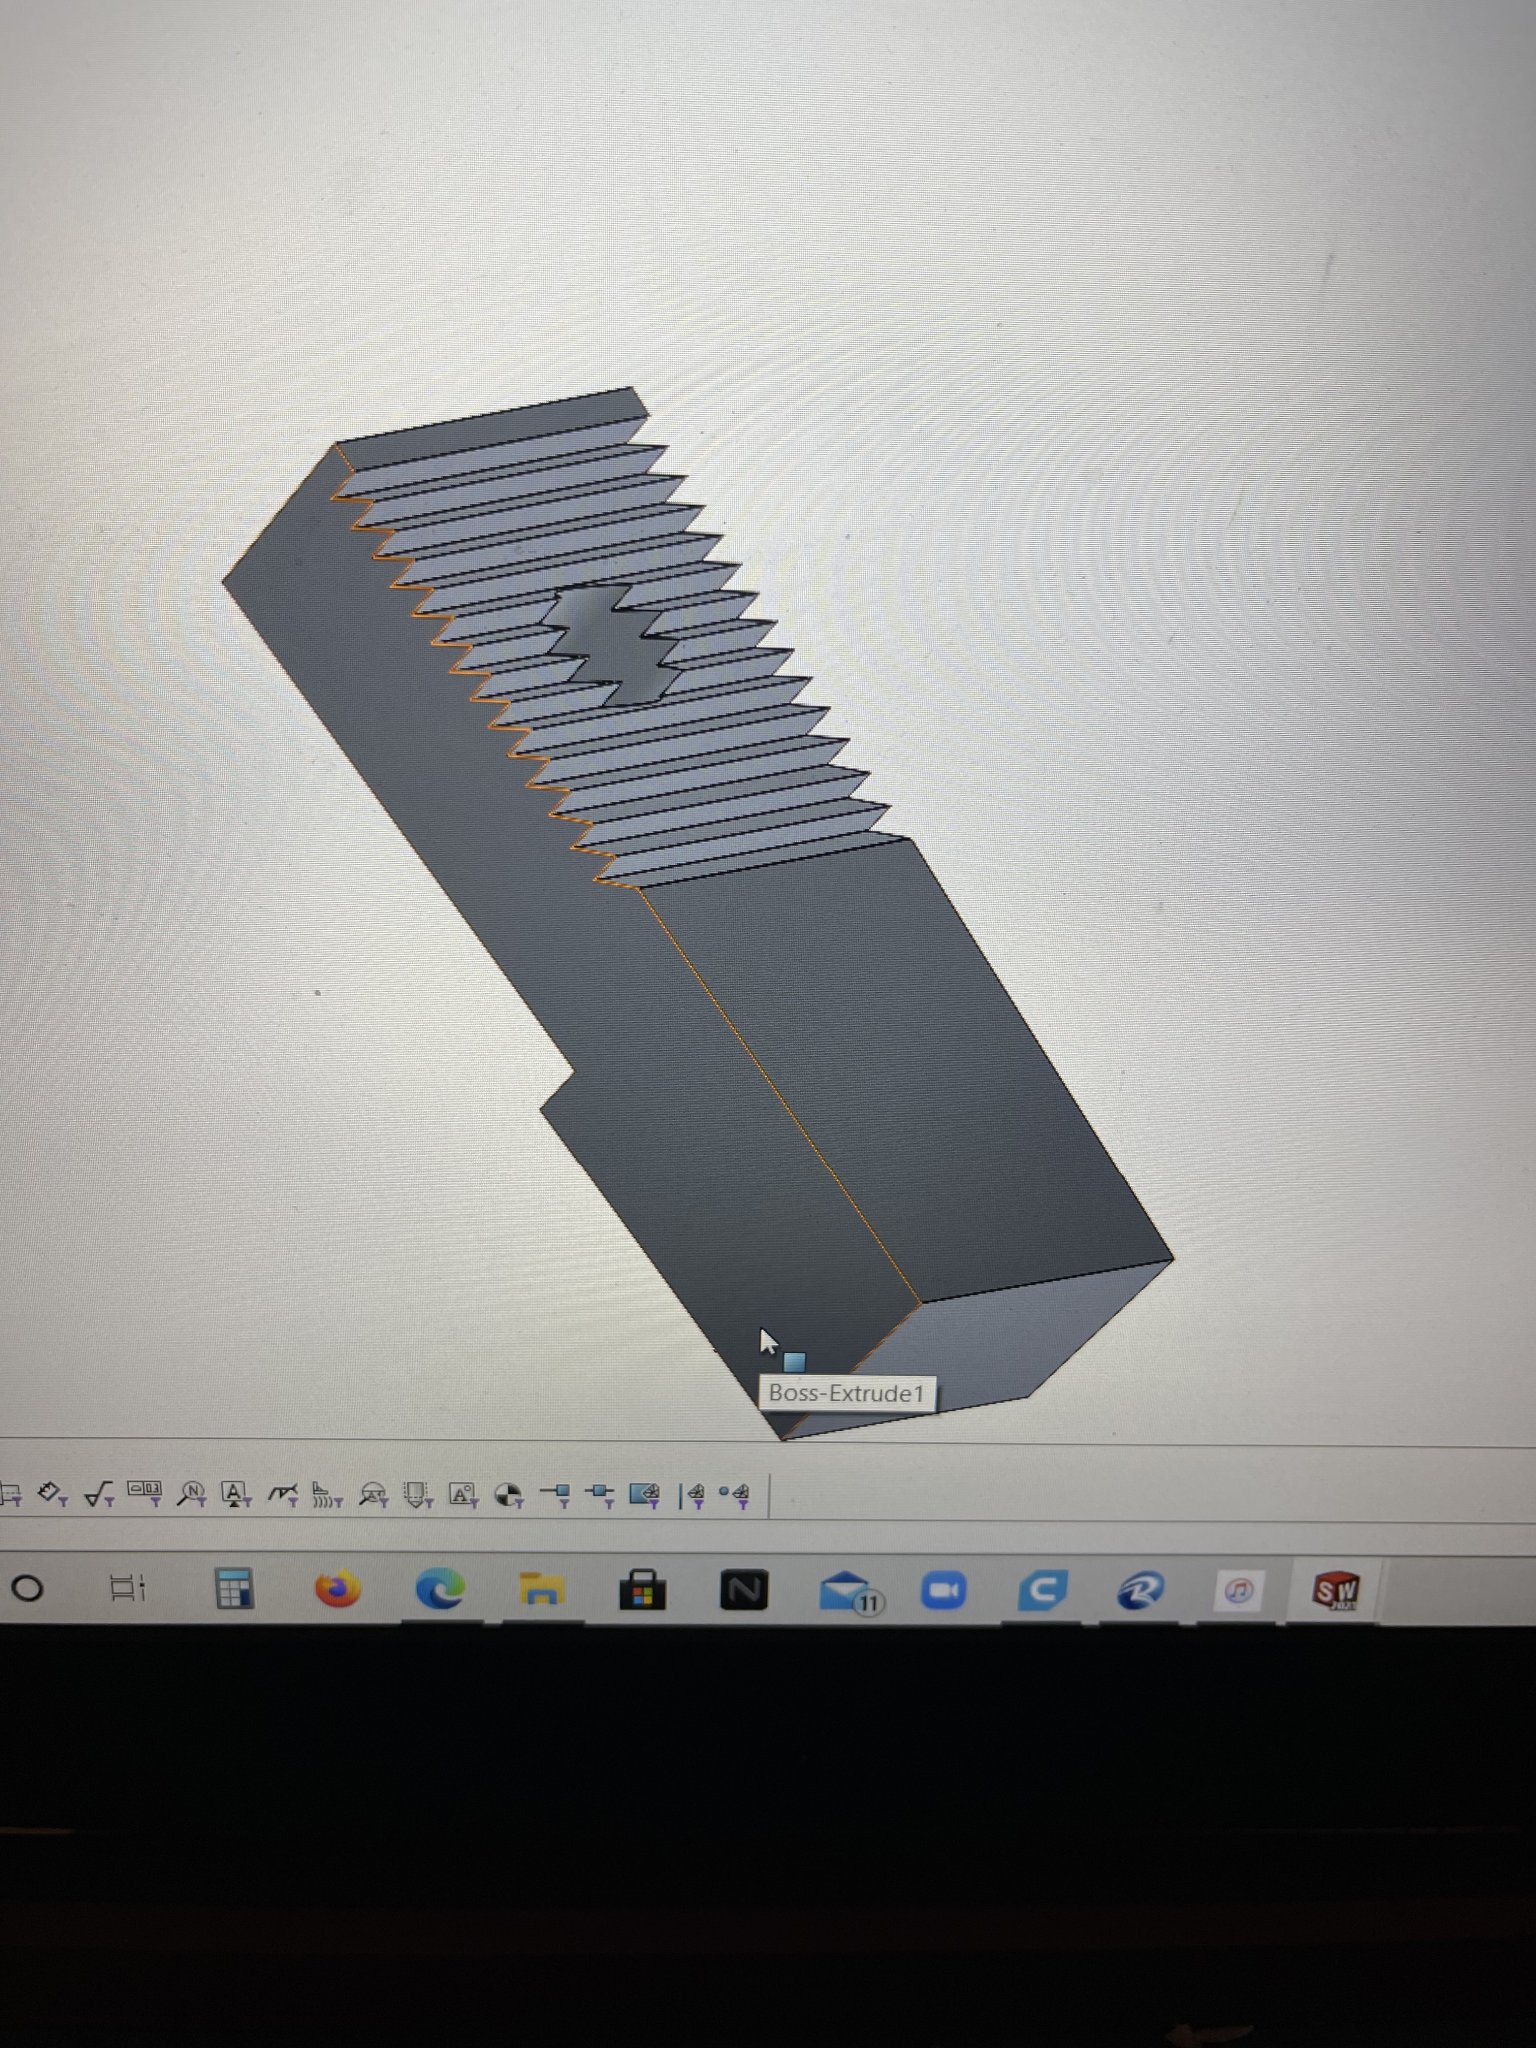Open the Mail app showing 11 unread
1536x2048 pixels.
tap(846, 1590)
